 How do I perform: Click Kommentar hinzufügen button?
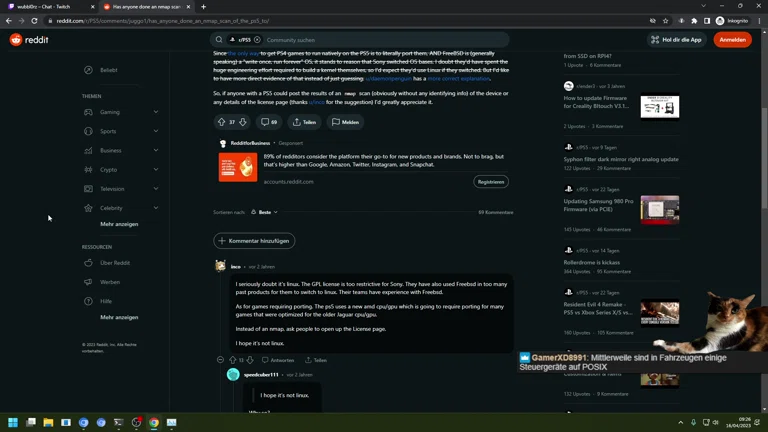(x=254, y=241)
